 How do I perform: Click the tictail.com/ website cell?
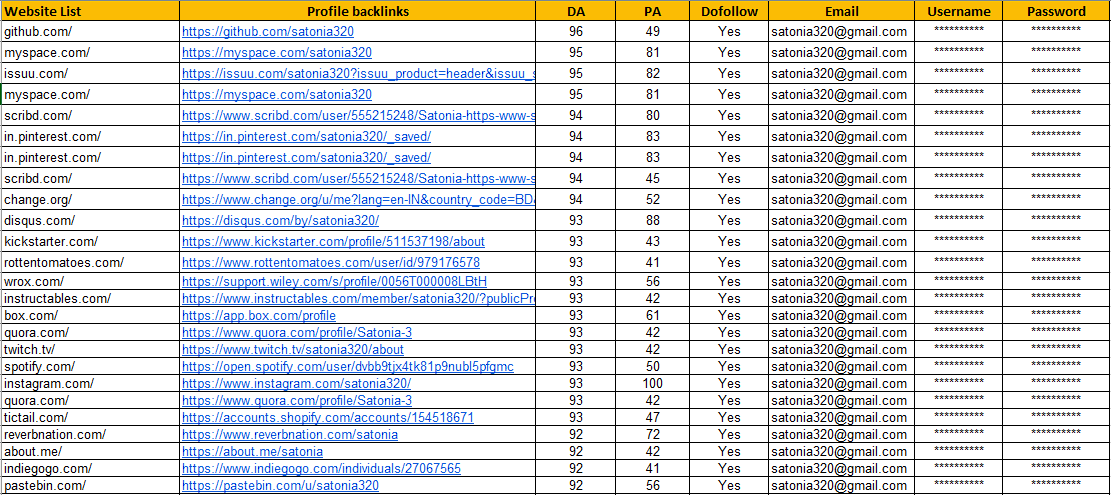point(90,418)
